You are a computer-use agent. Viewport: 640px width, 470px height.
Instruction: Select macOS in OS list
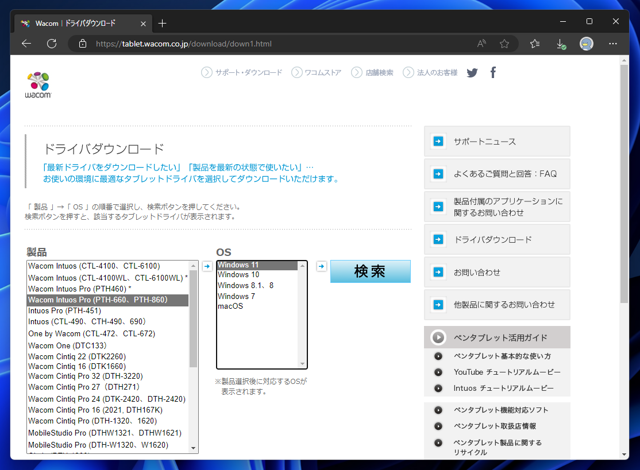coord(257,306)
